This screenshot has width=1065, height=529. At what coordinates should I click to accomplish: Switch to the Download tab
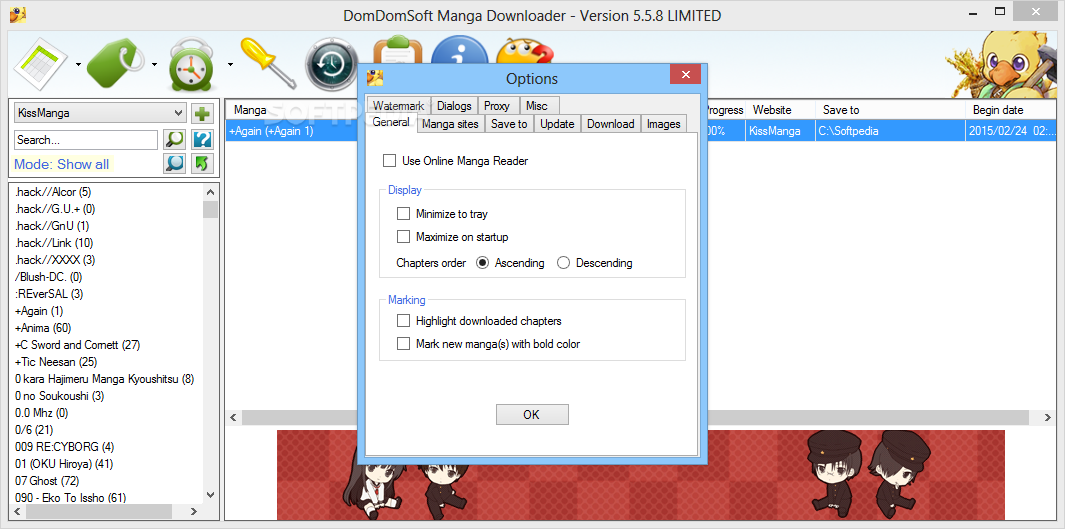point(611,124)
